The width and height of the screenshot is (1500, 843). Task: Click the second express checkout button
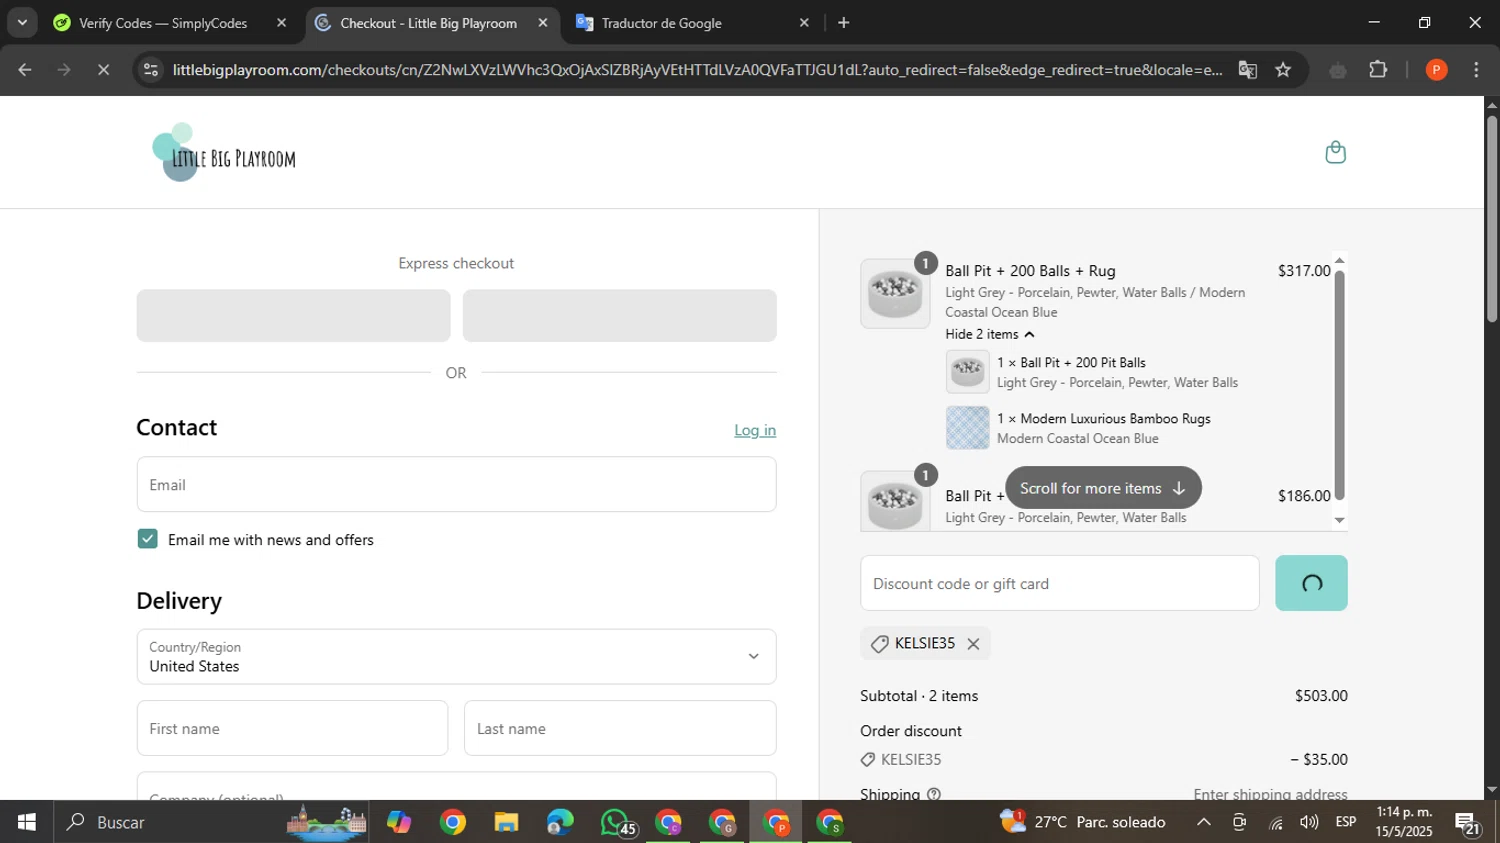click(619, 316)
